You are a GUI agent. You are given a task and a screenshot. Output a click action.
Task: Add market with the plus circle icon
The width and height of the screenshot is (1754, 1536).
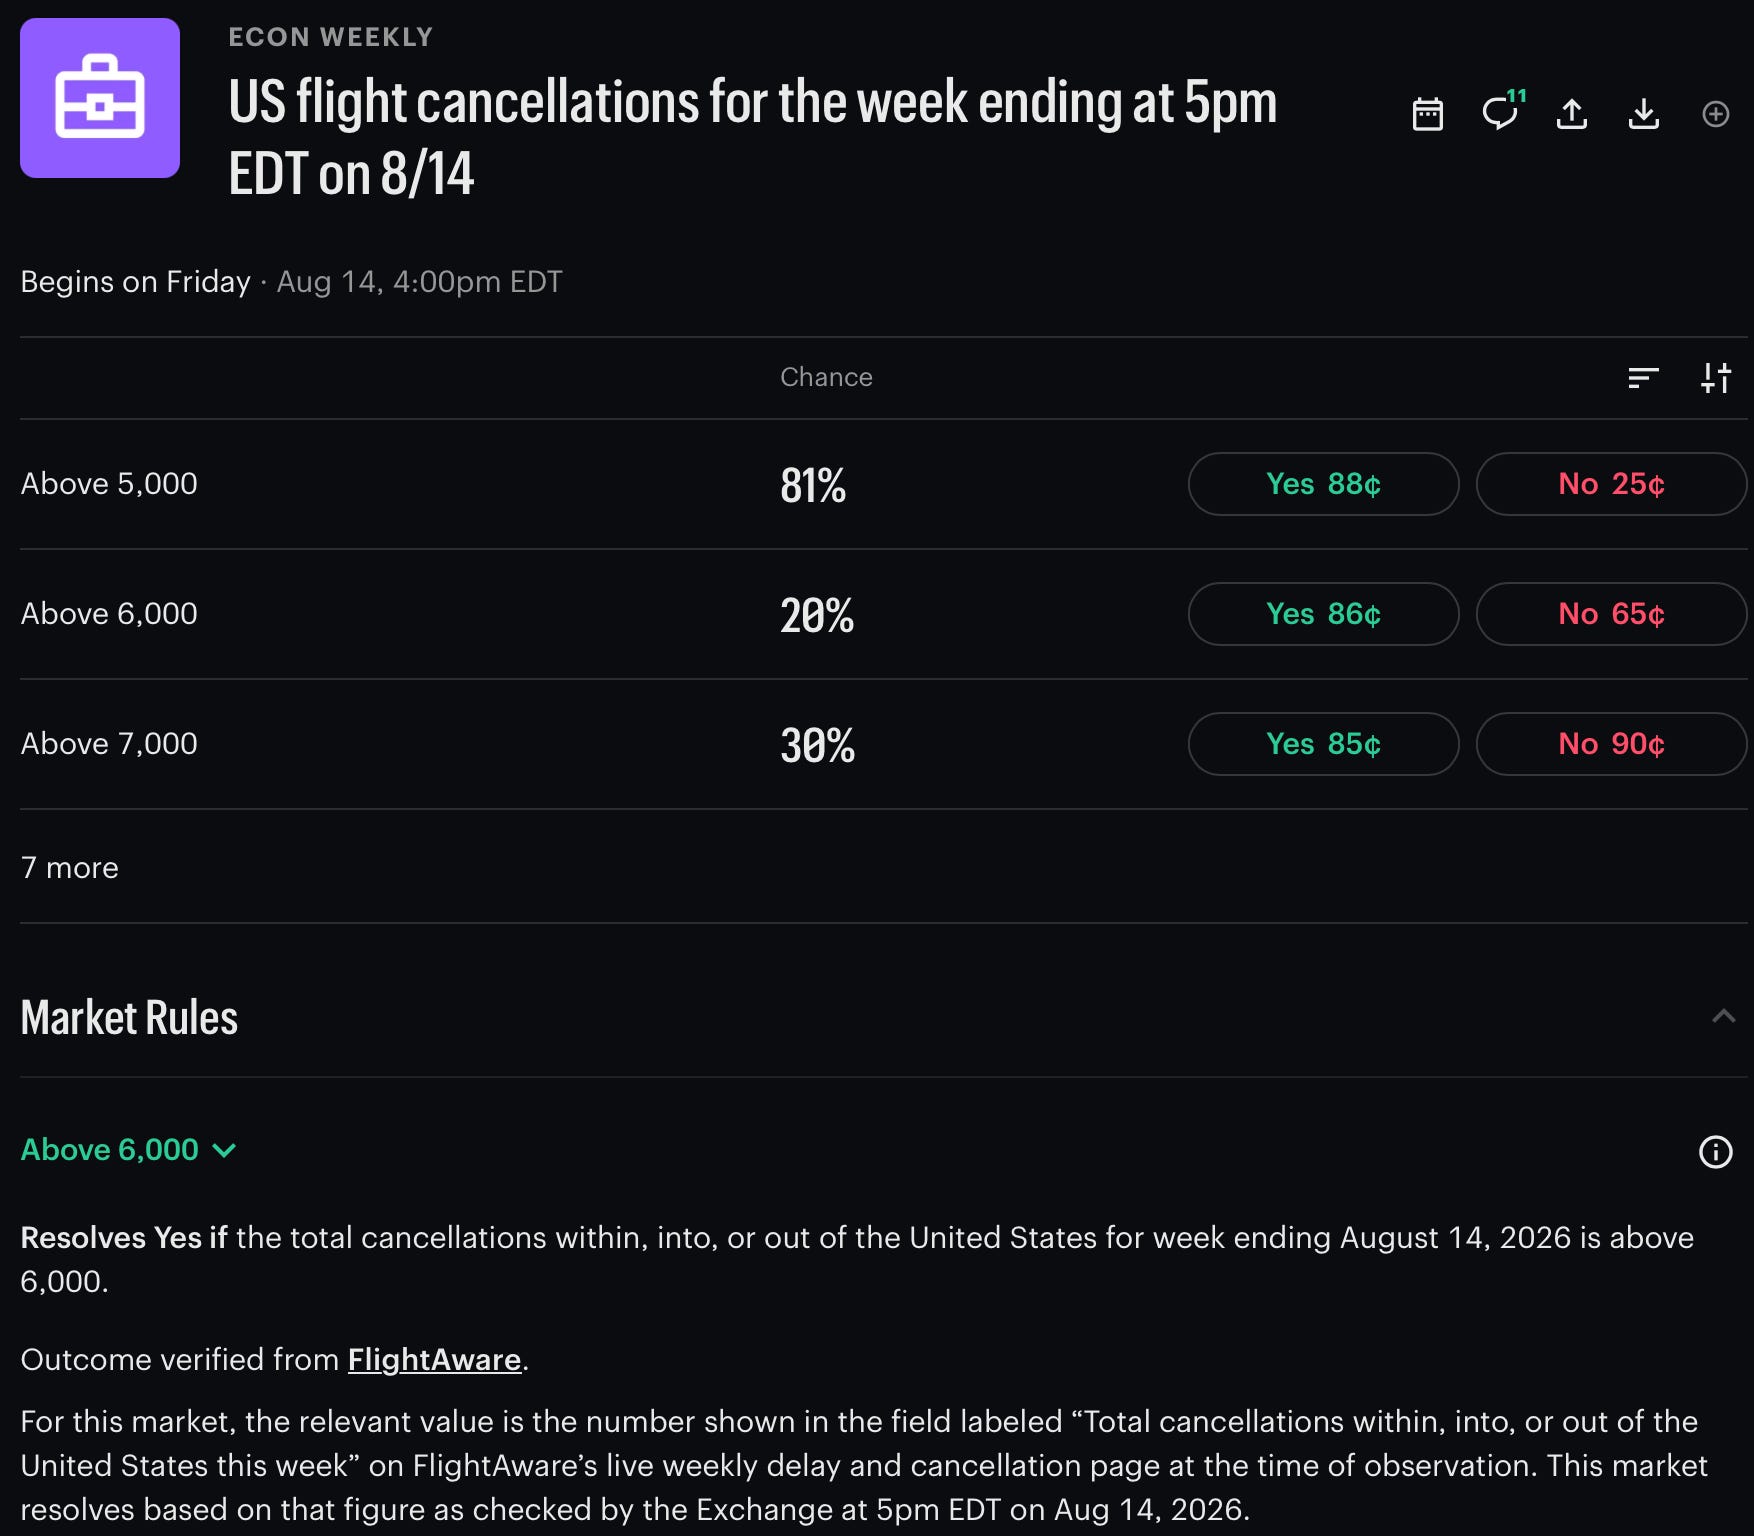tap(1716, 114)
